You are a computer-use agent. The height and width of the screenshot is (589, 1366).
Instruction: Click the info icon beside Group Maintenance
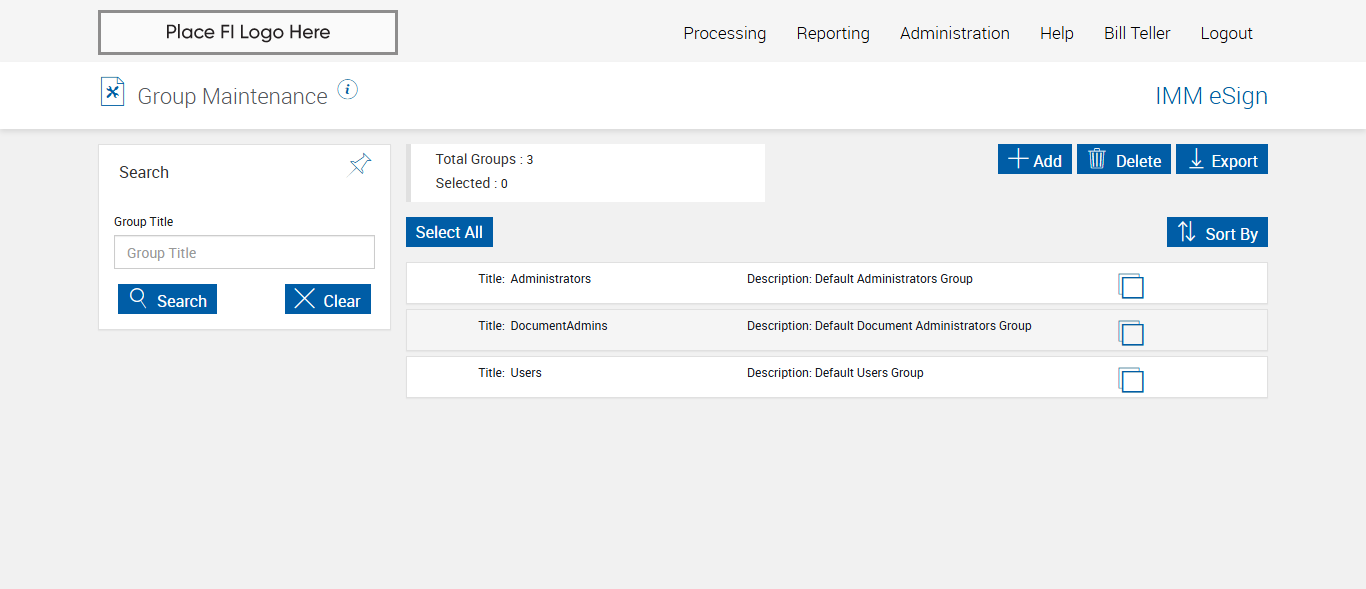click(x=347, y=90)
